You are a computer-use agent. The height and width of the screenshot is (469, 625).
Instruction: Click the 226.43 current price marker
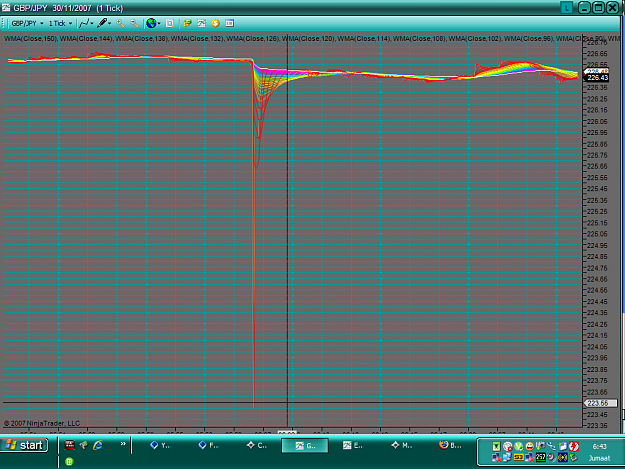tap(597, 78)
